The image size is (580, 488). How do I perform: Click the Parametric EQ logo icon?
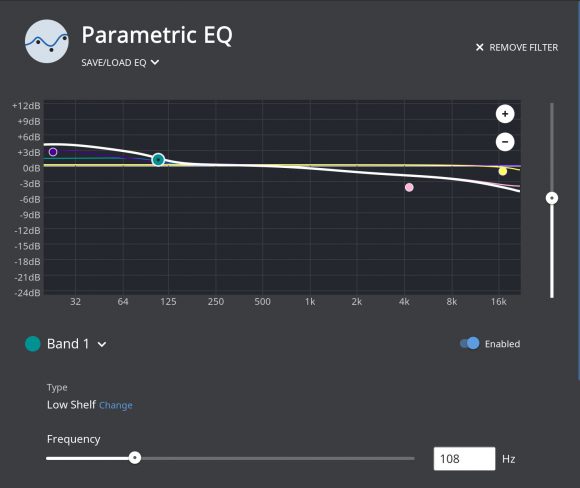47,41
